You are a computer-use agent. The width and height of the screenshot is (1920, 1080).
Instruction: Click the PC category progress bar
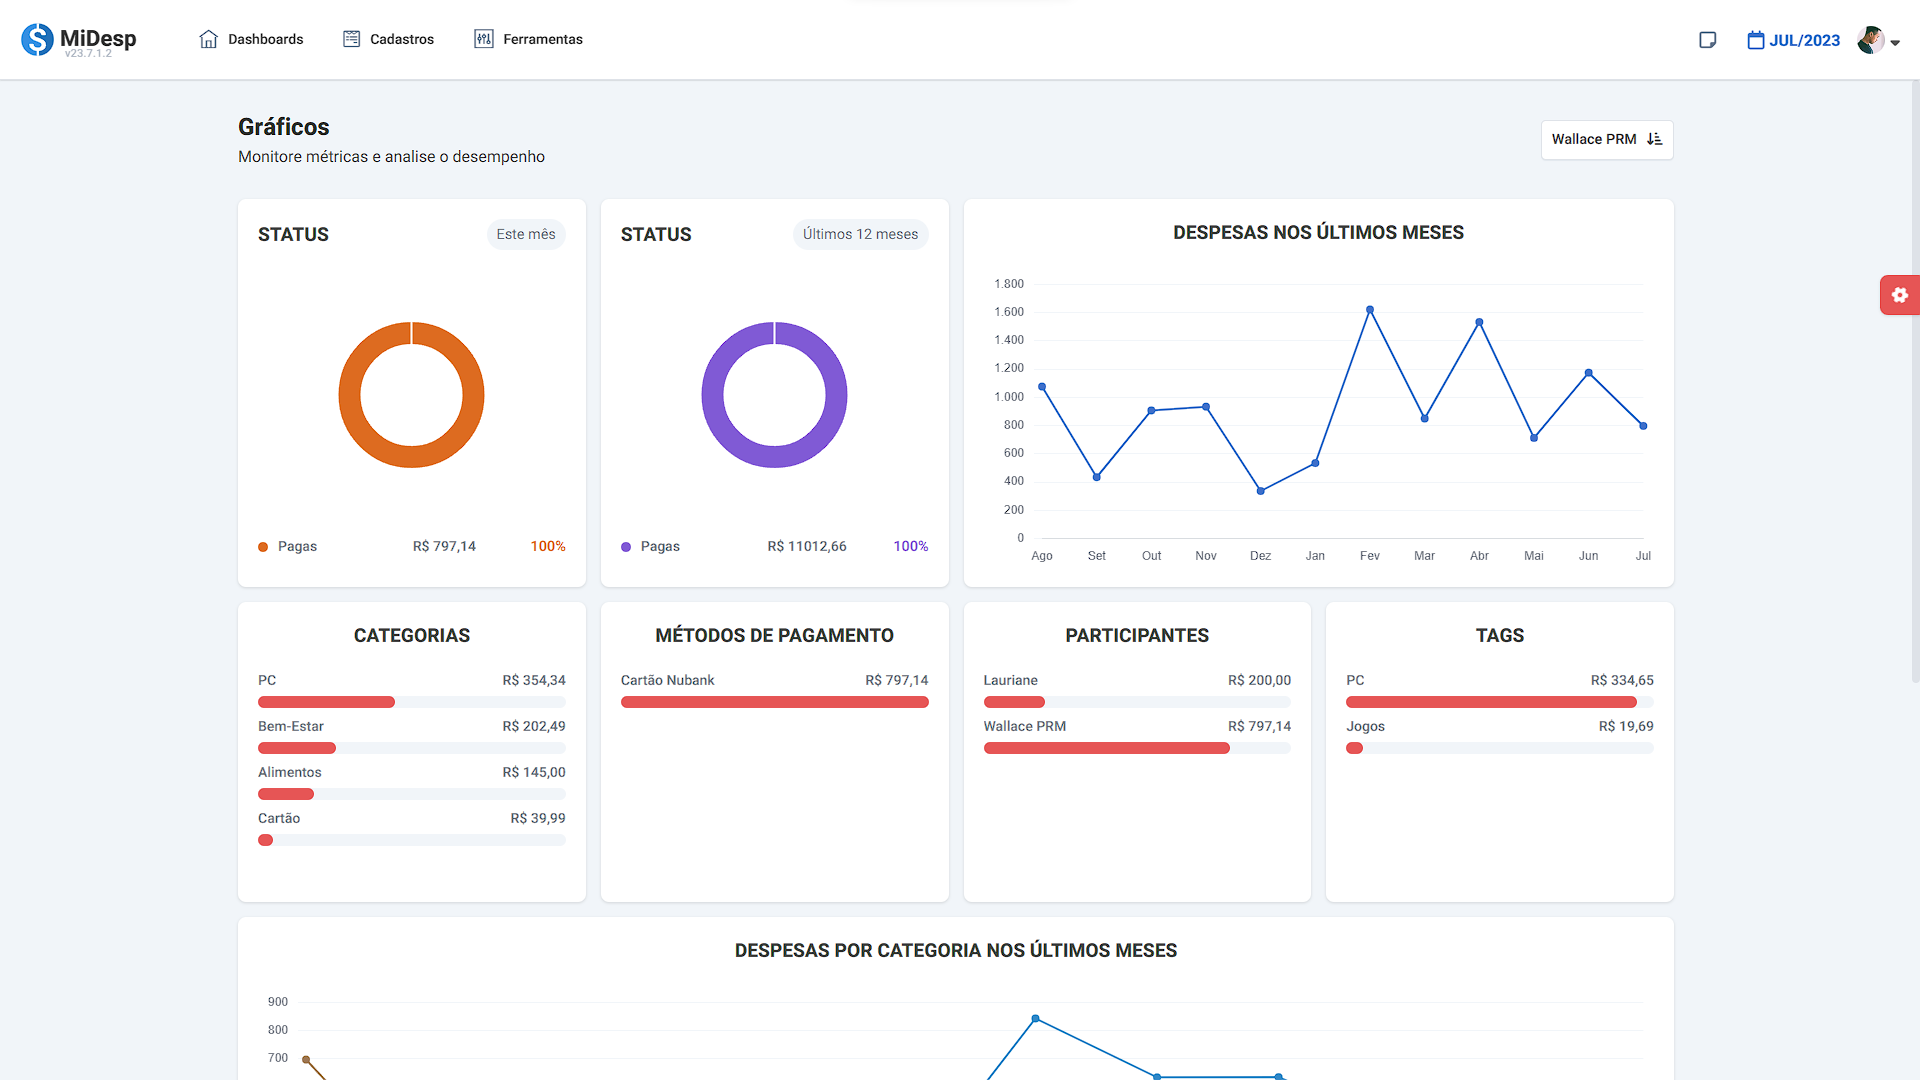pos(326,702)
